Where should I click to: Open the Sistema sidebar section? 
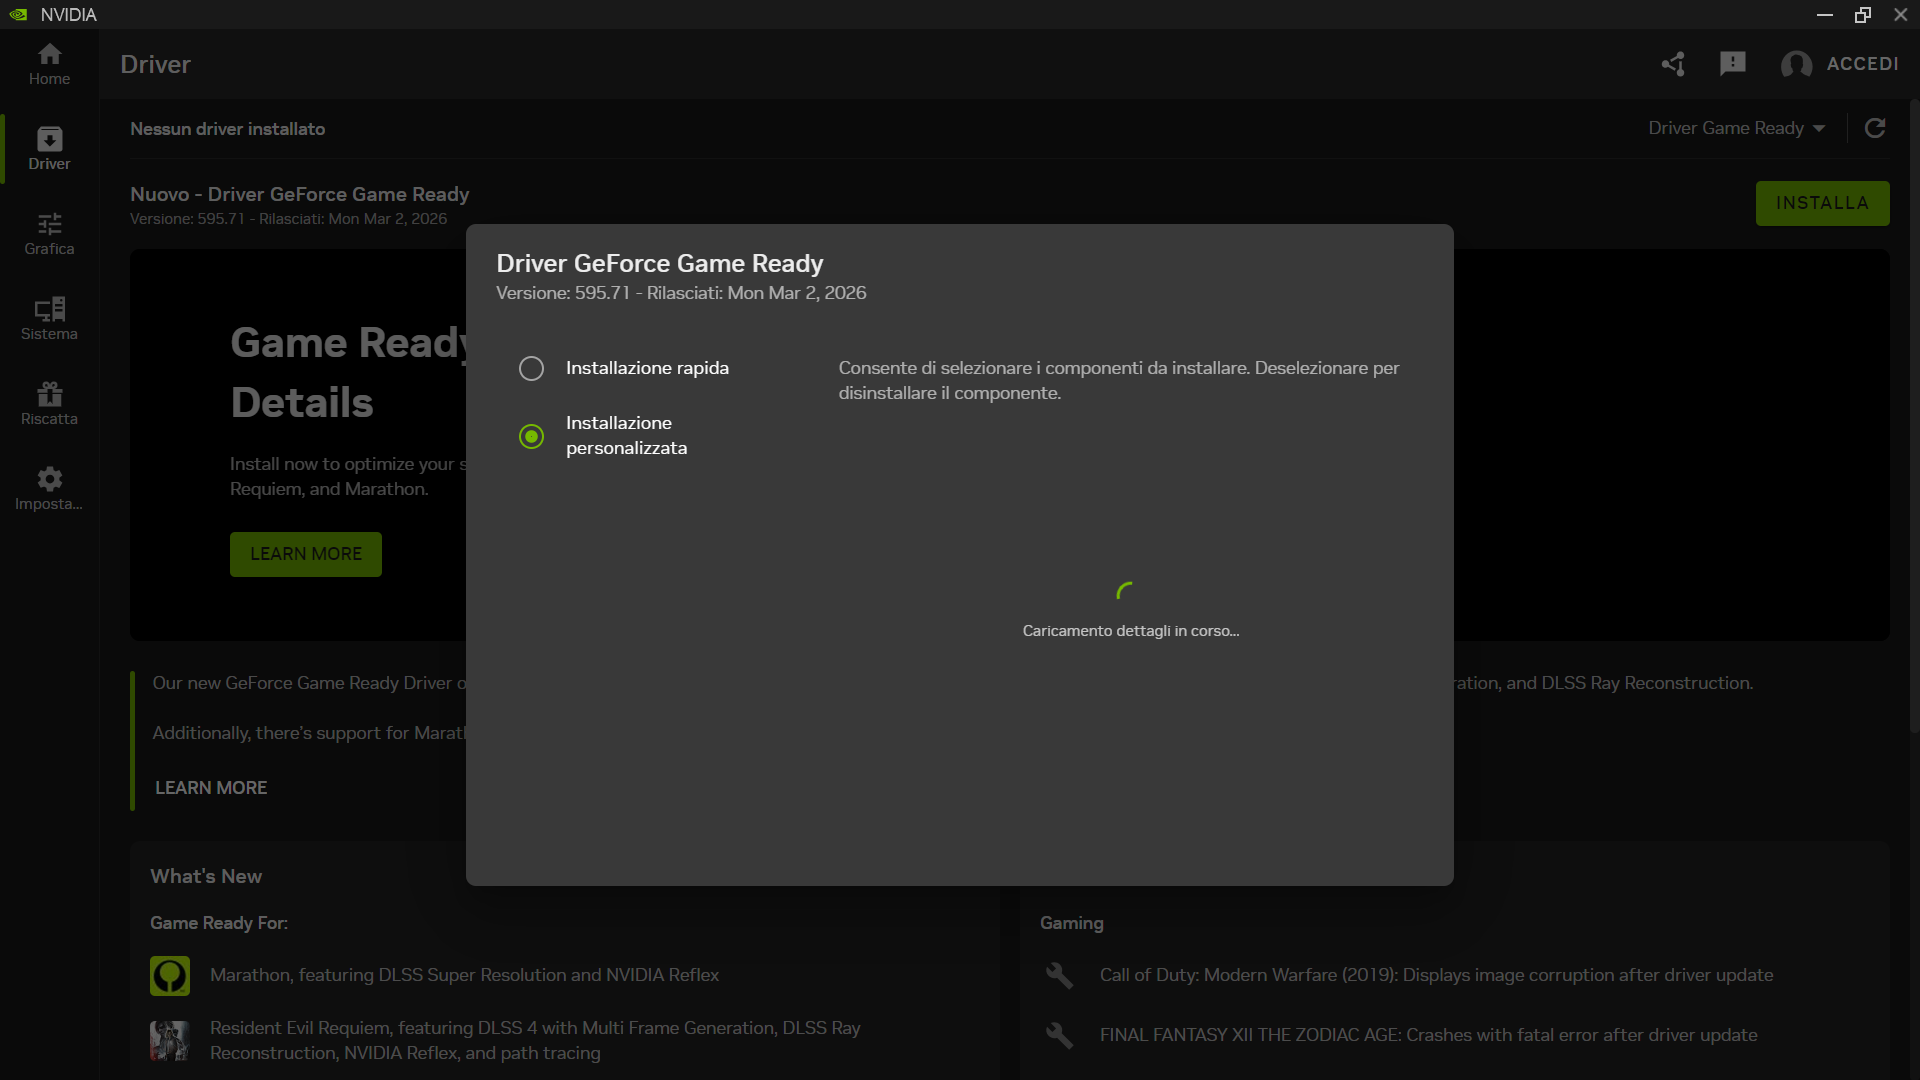[x=49, y=319]
